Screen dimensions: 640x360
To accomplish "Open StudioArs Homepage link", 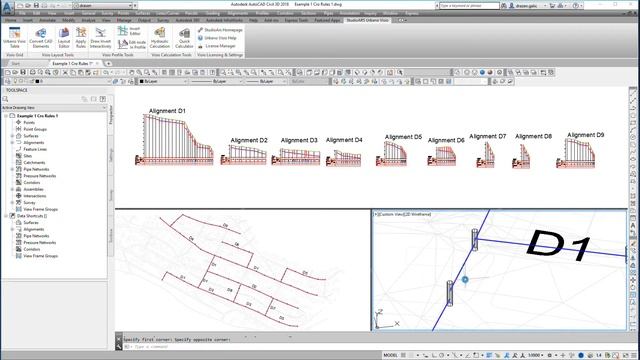I will click(220, 30).
